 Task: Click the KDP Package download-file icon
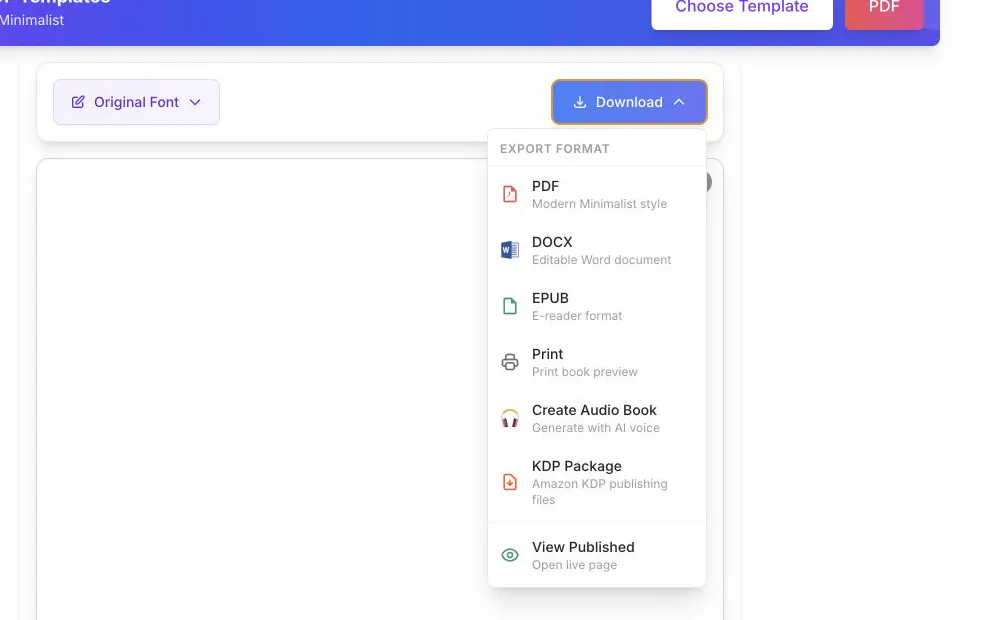[x=510, y=482]
